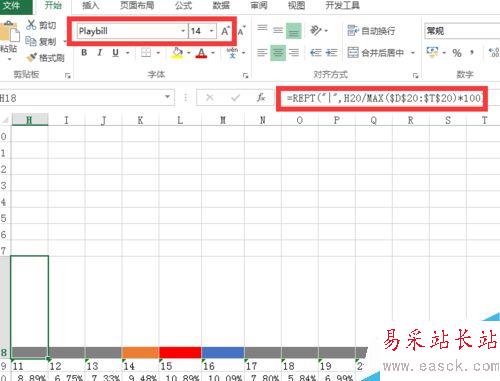Switch to Review (审阅) tab
The width and height of the screenshot is (500, 381).
coord(259,6)
